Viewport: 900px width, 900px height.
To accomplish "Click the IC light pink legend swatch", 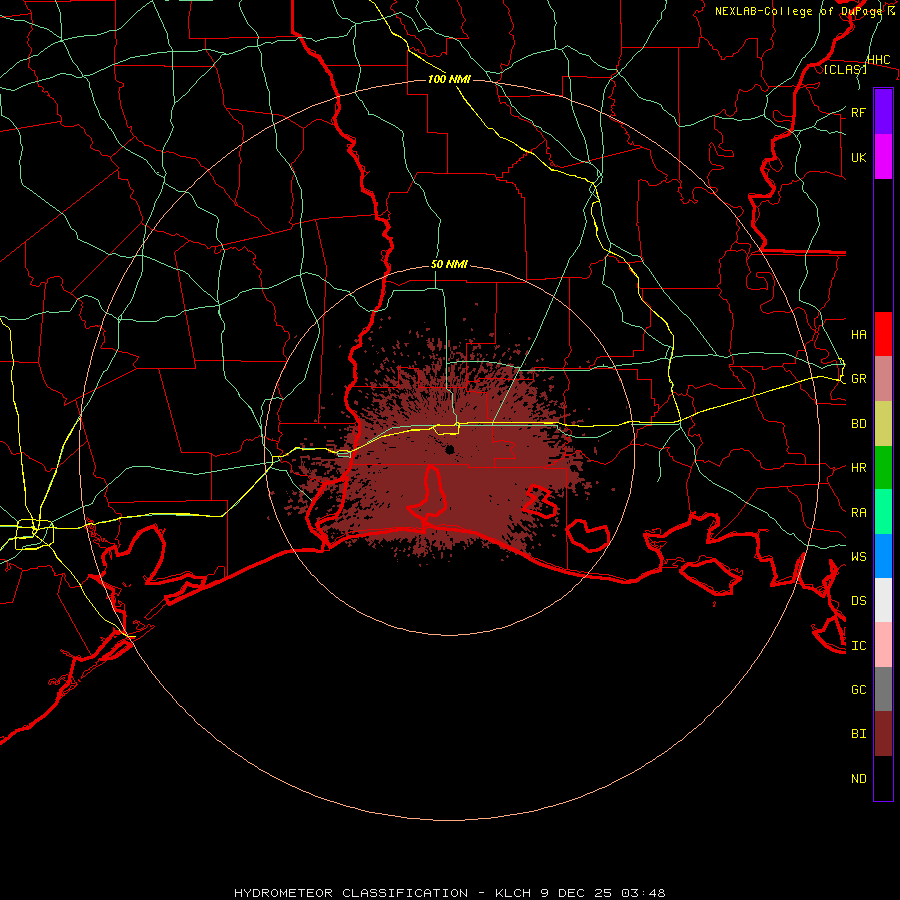I will [x=883, y=645].
